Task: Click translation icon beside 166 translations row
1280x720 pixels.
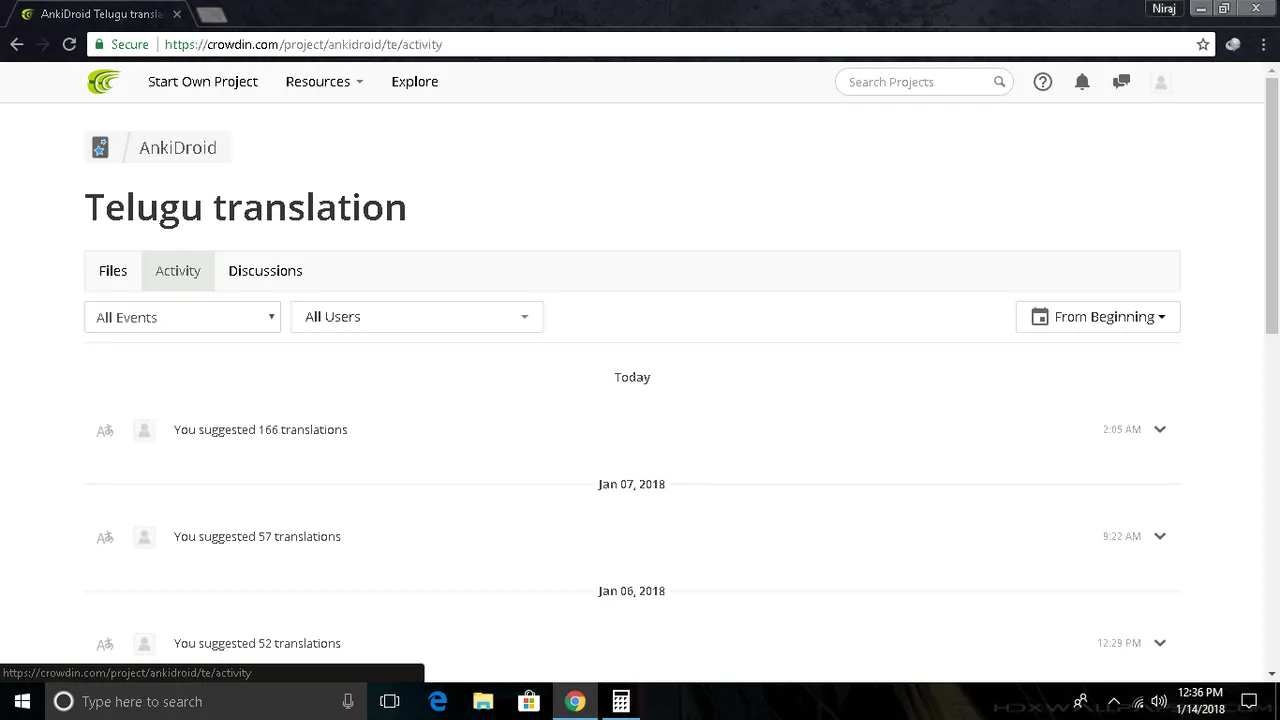Action: click(105, 431)
